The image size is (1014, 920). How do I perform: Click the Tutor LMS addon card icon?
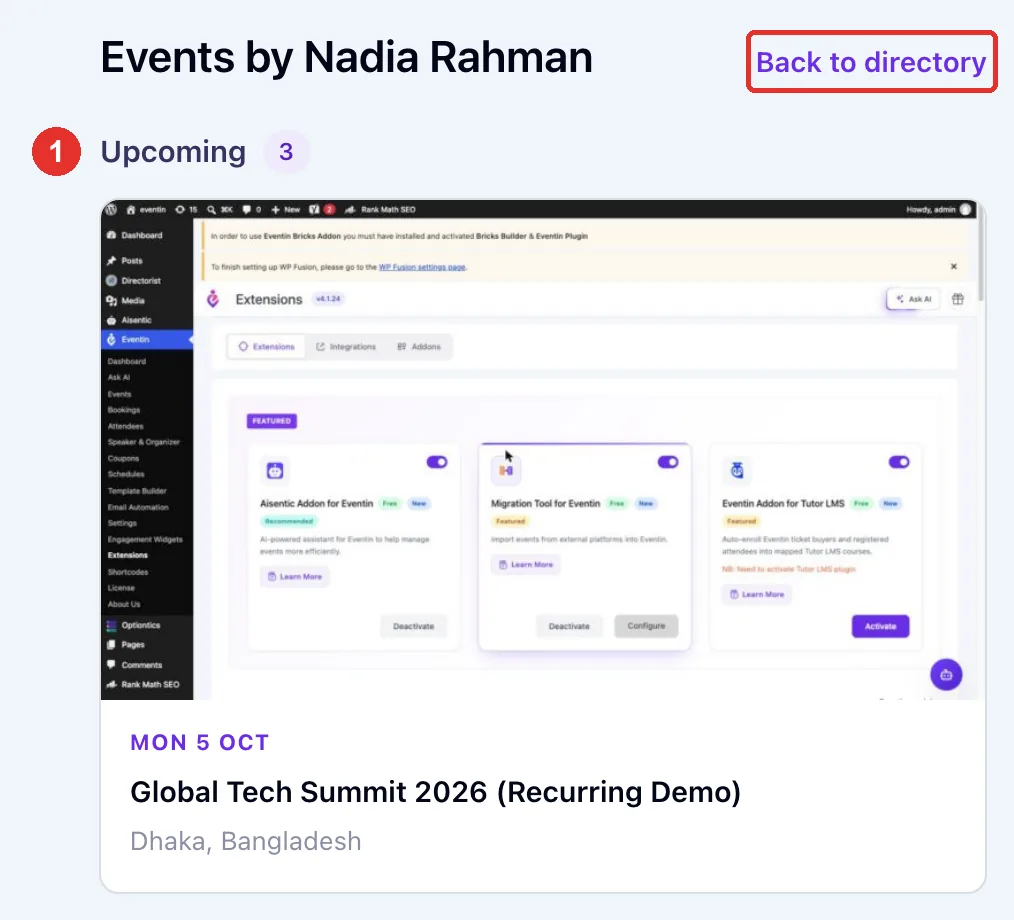(737, 471)
